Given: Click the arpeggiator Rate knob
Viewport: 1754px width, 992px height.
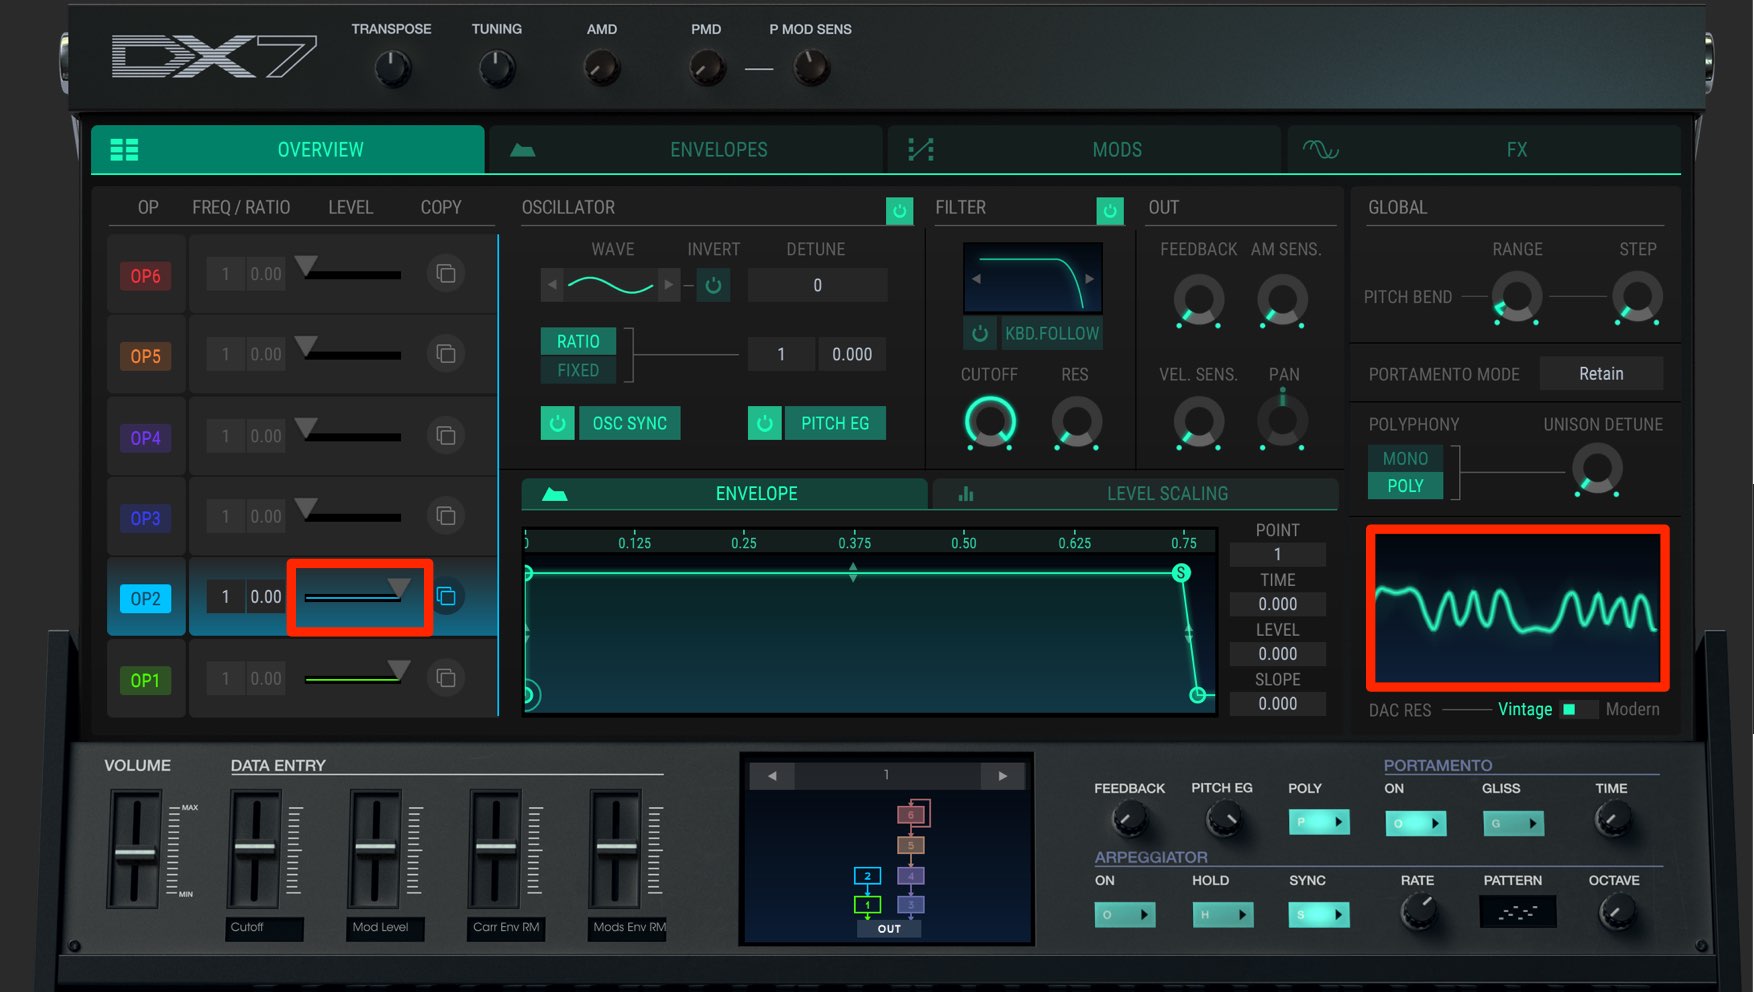Looking at the screenshot, I should (1418, 911).
